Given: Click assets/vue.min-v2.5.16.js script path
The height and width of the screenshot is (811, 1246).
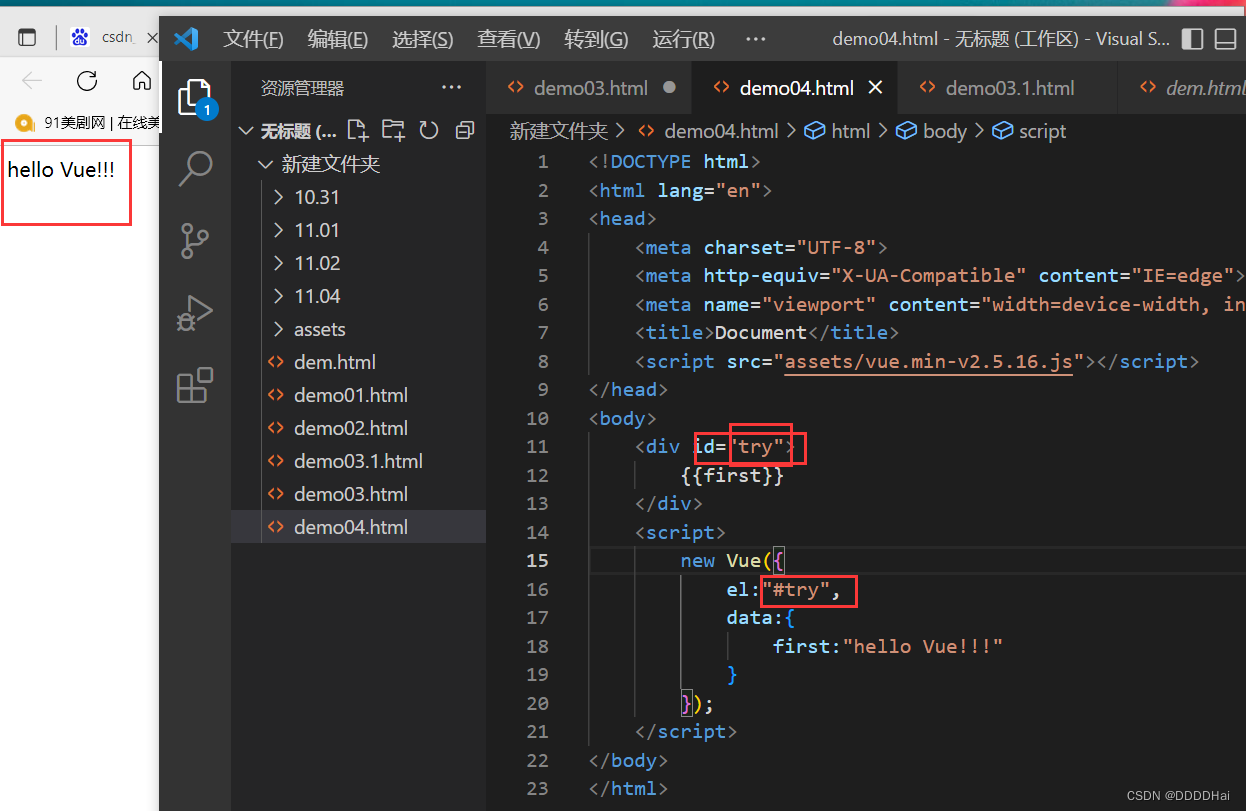Looking at the screenshot, I should (x=928, y=361).
